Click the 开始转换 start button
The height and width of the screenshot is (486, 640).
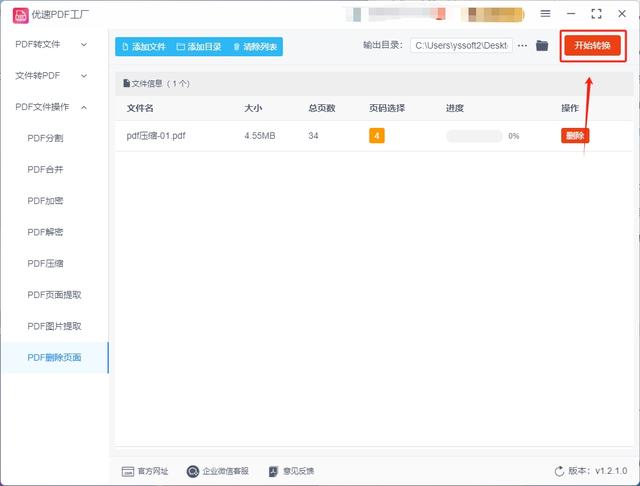pos(592,45)
